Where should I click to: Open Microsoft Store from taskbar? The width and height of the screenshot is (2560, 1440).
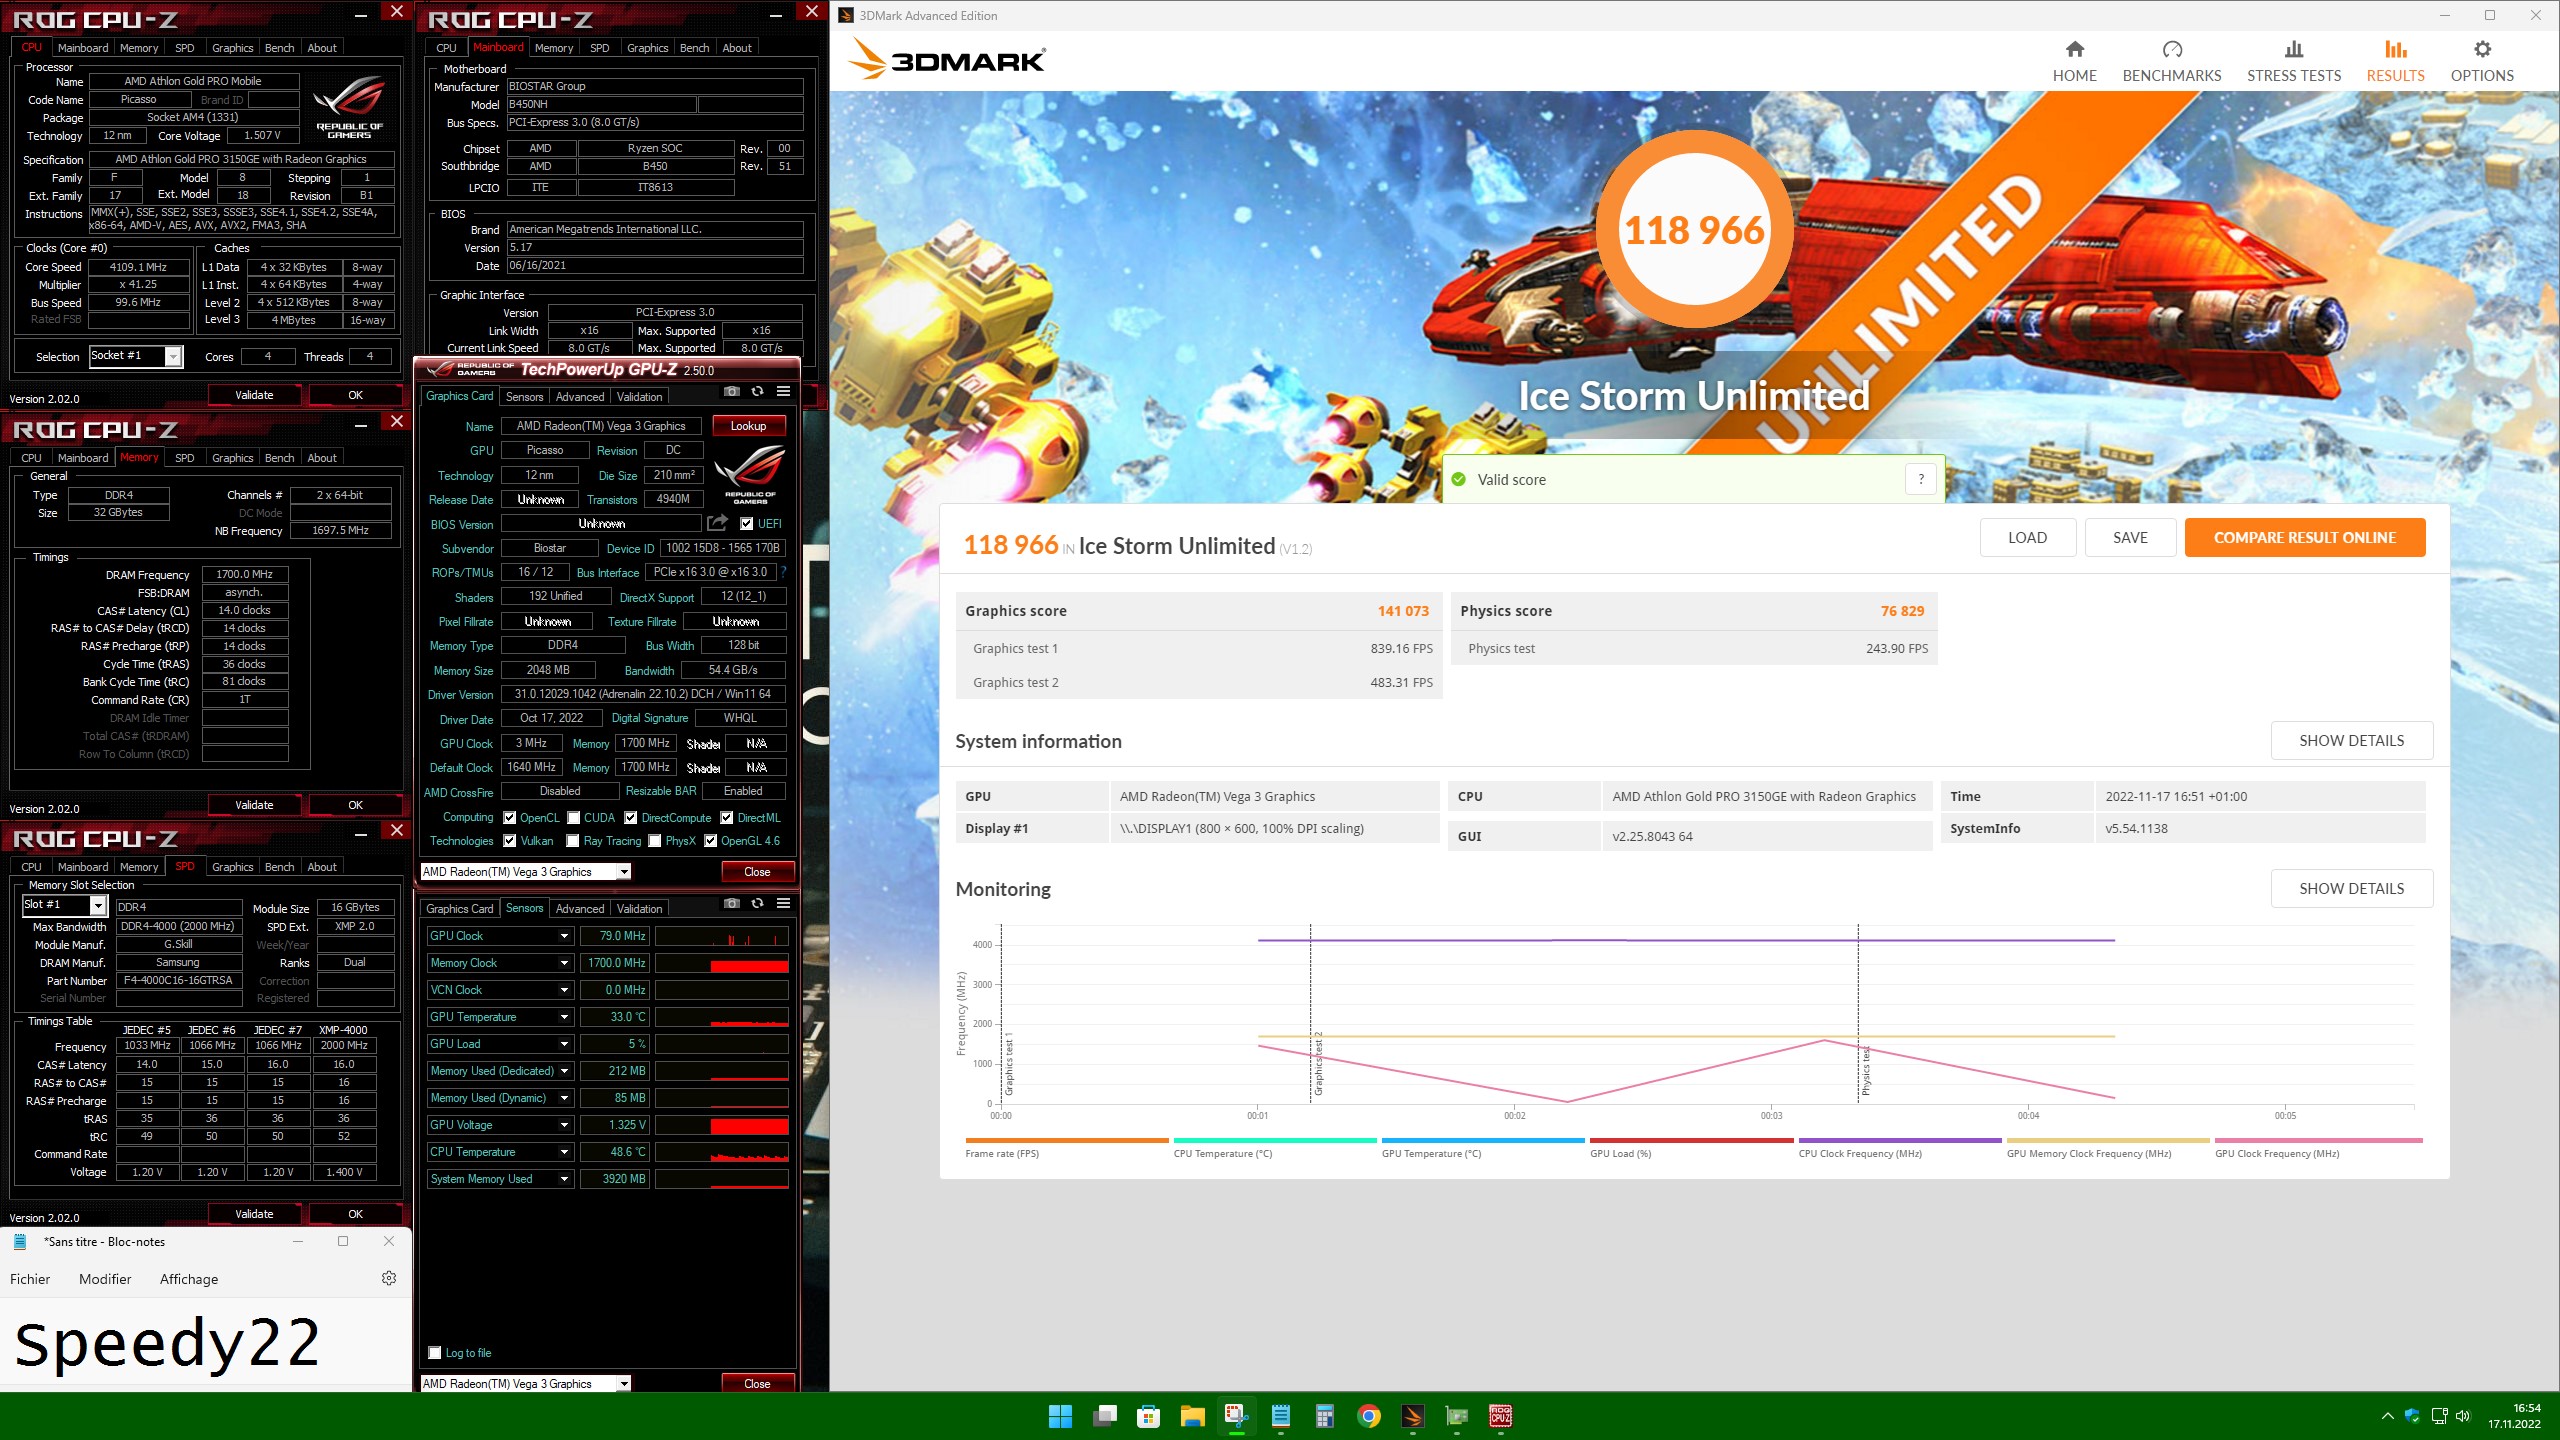[x=1148, y=1416]
